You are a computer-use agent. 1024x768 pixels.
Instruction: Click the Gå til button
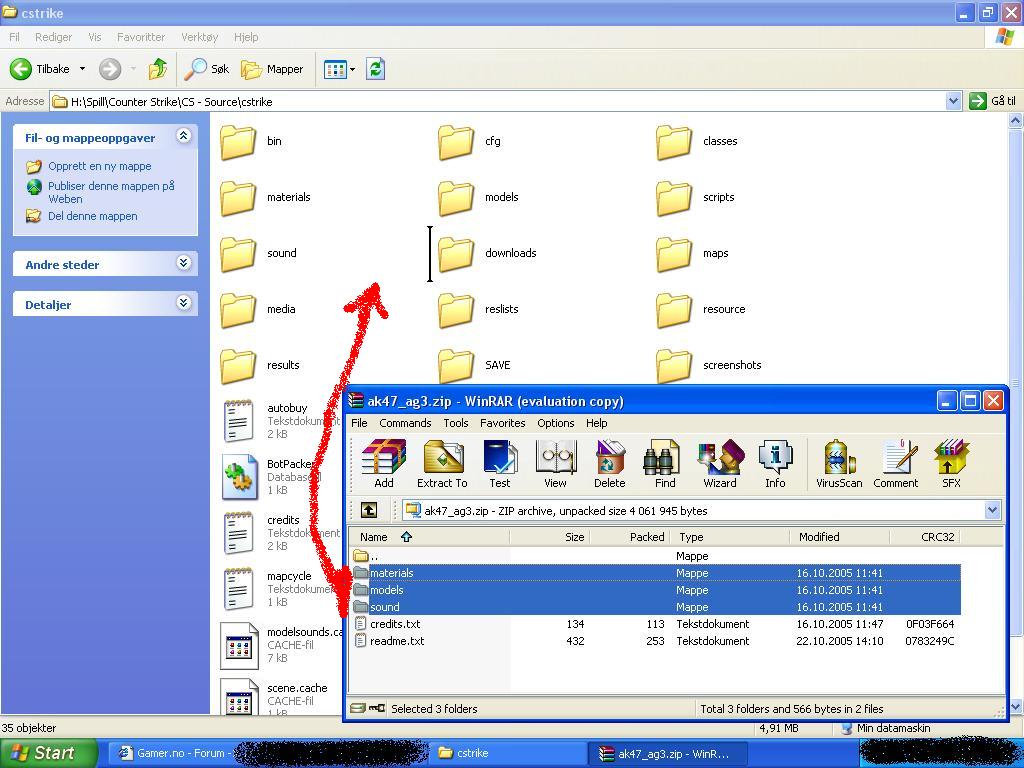pos(993,101)
